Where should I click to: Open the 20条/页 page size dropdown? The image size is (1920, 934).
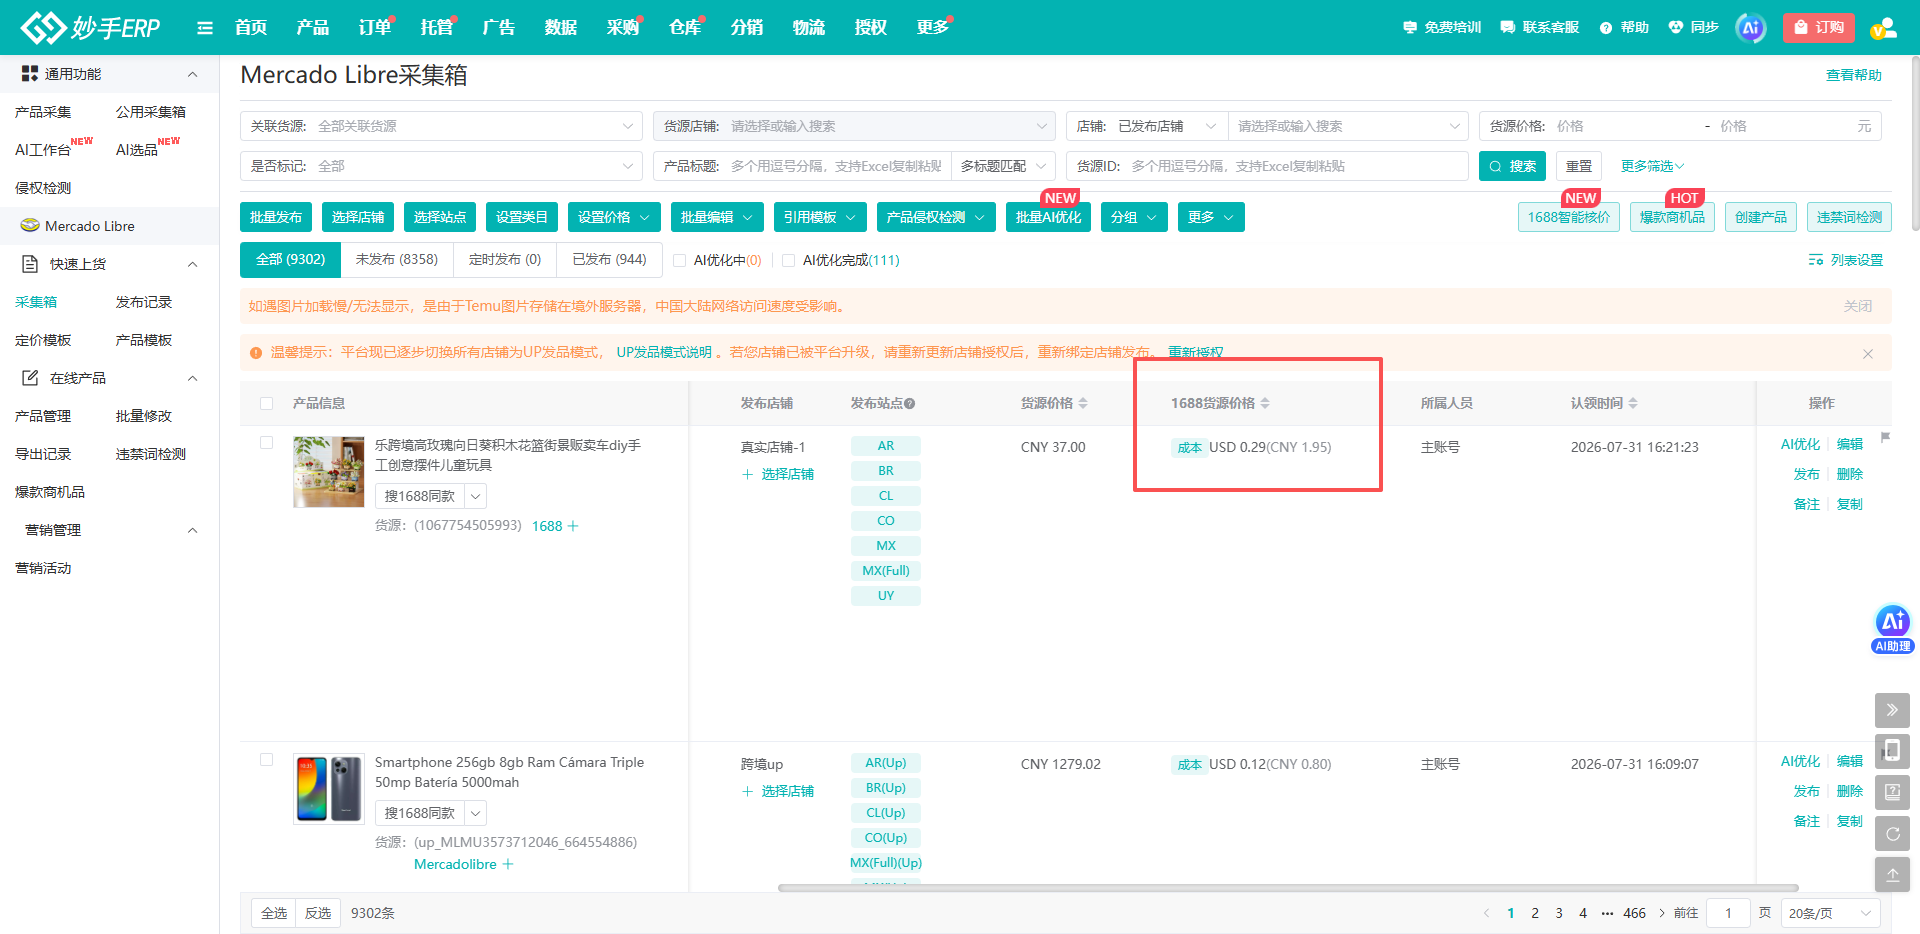tap(1830, 913)
